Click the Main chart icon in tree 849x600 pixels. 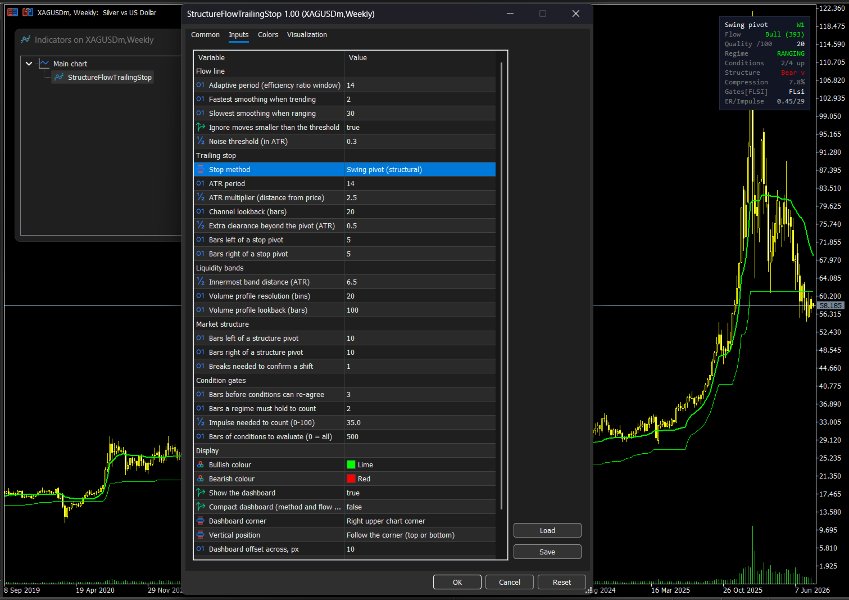pyautogui.click(x=44, y=63)
